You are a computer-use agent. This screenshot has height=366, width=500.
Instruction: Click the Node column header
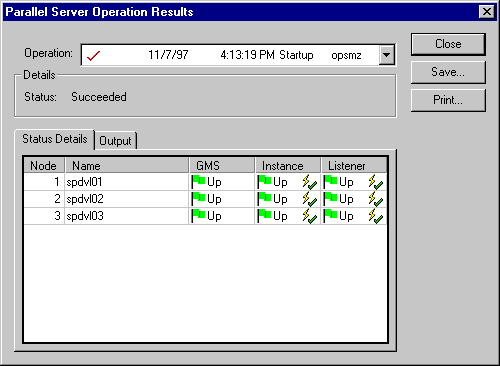tap(44, 165)
